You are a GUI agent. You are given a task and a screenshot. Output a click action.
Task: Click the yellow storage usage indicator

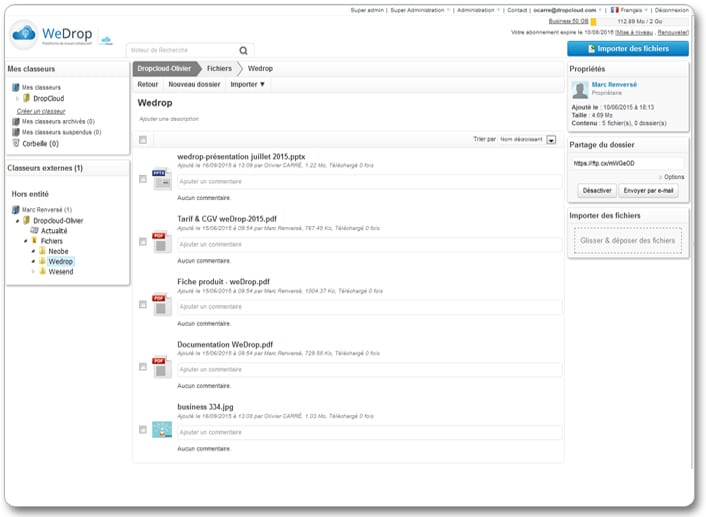click(x=593, y=22)
